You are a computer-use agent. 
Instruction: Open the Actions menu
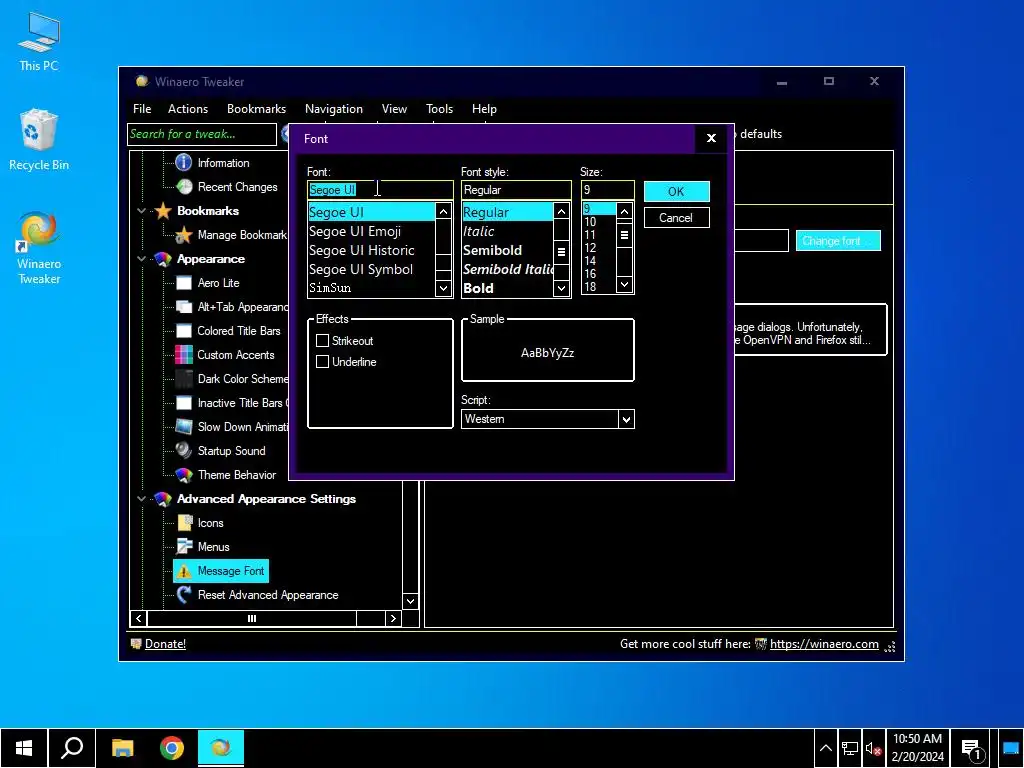(x=188, y=109)
